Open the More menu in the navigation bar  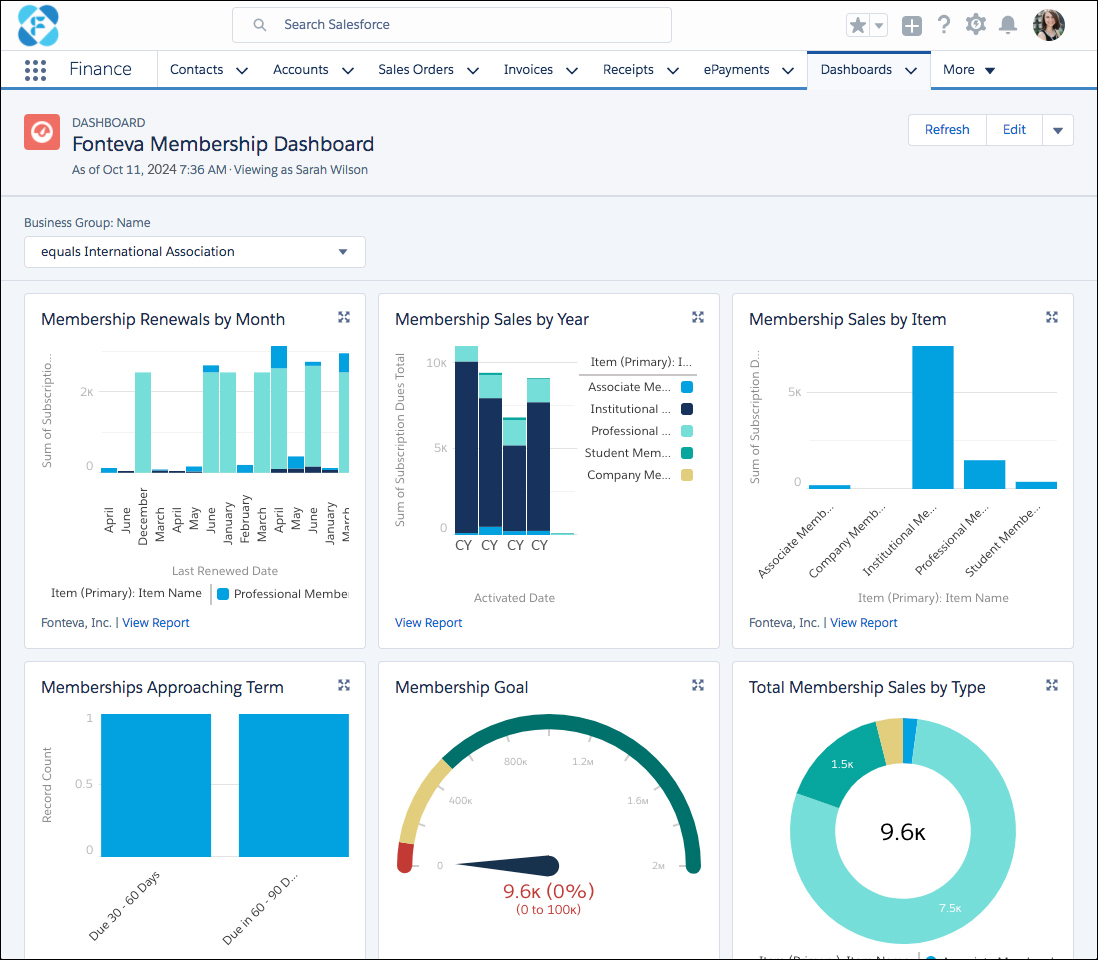pos(966,70)
